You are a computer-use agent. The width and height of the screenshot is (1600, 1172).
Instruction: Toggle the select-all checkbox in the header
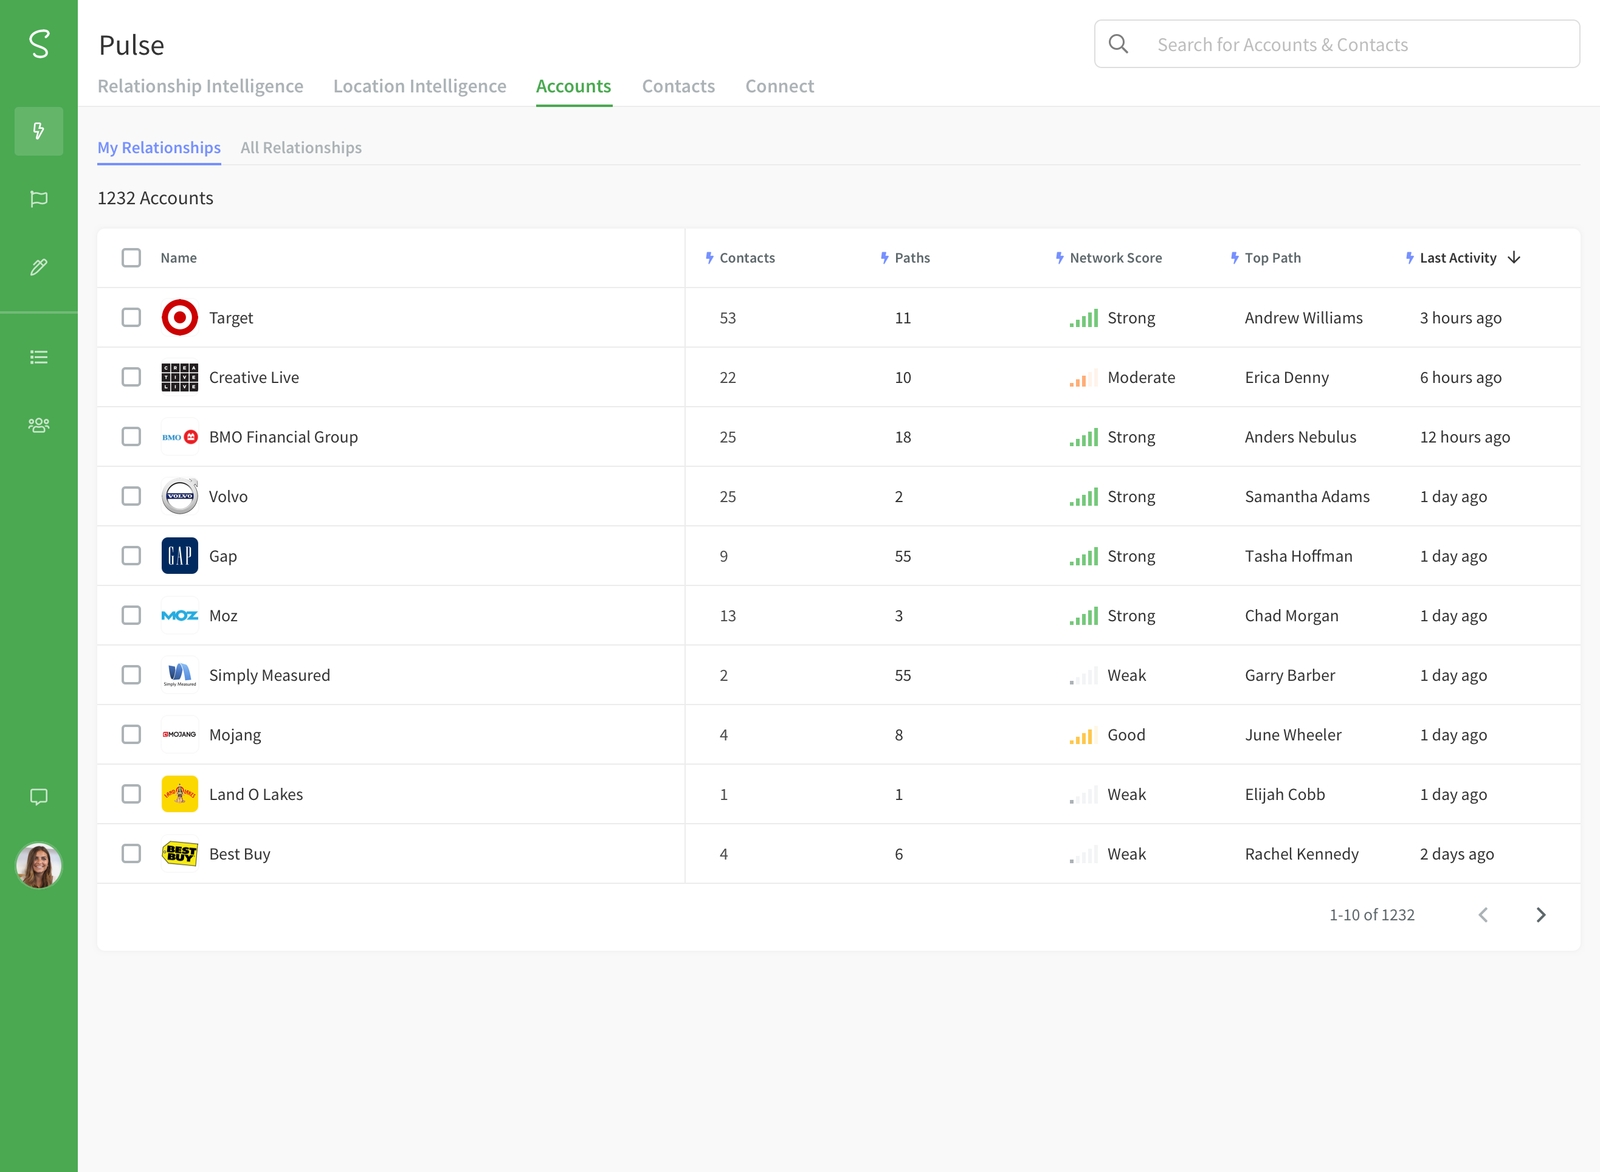tap(131, 258)
